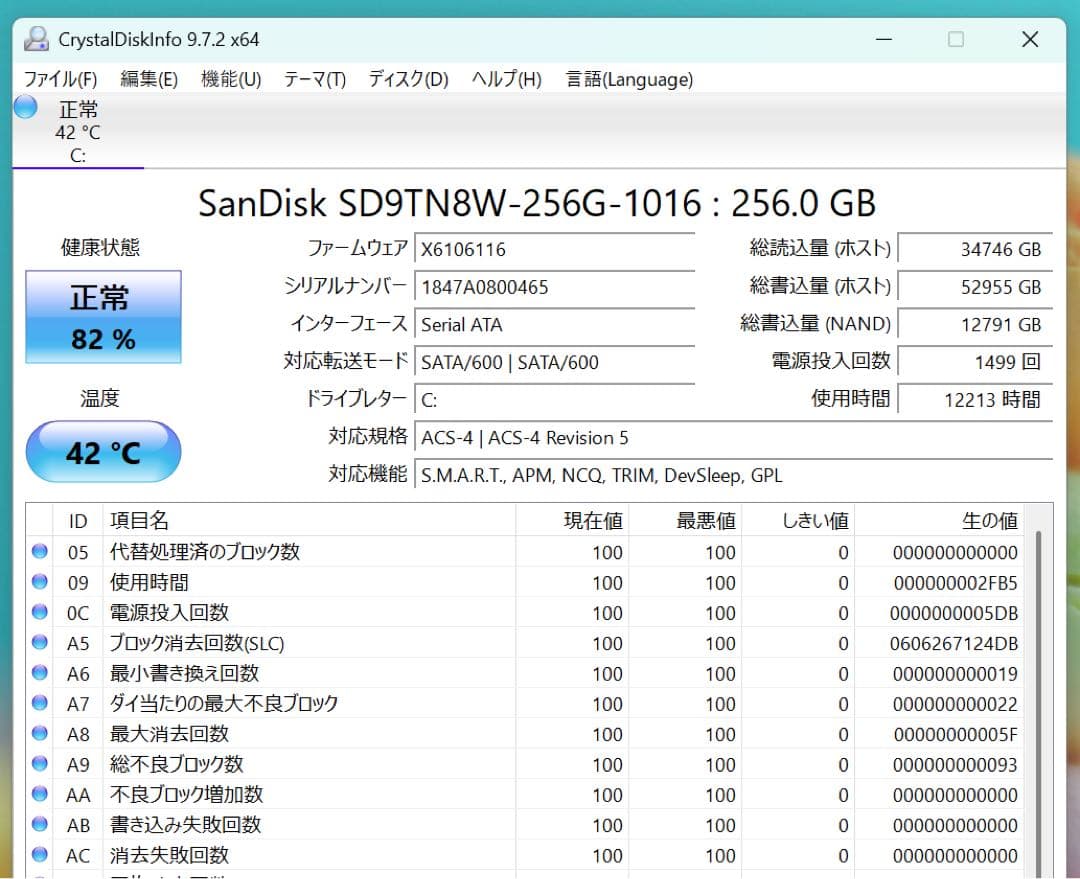Click 総書込量 (ホスト) value 52955 GB
The width and height of the screenshot is (1080, 879).
pos(975,287)
